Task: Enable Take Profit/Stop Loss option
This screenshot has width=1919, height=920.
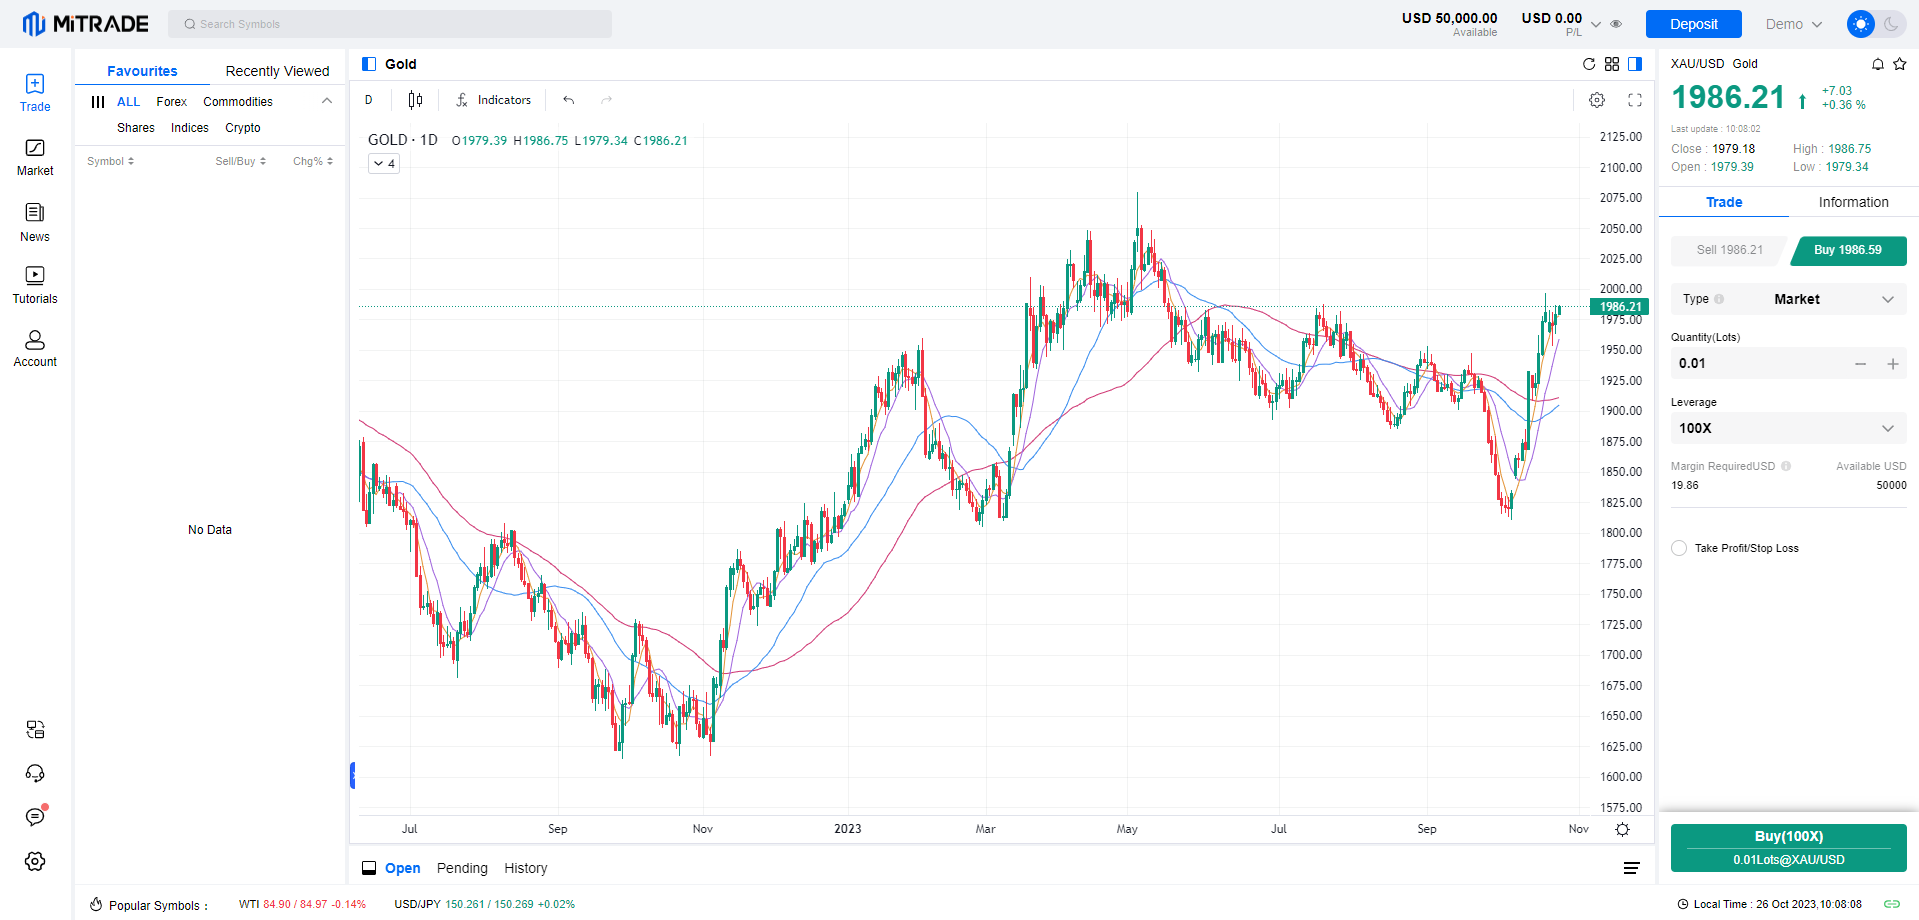Action: click(1679, 548)
